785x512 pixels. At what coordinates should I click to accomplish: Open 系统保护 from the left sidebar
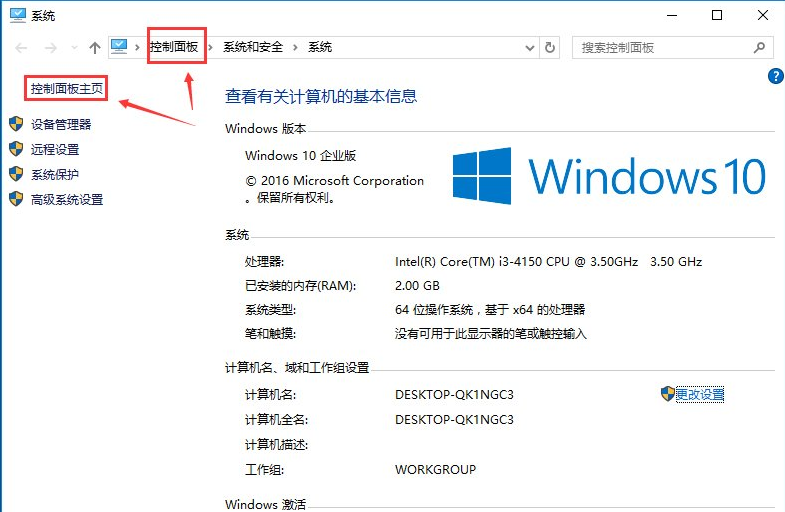tap(54, 174)
